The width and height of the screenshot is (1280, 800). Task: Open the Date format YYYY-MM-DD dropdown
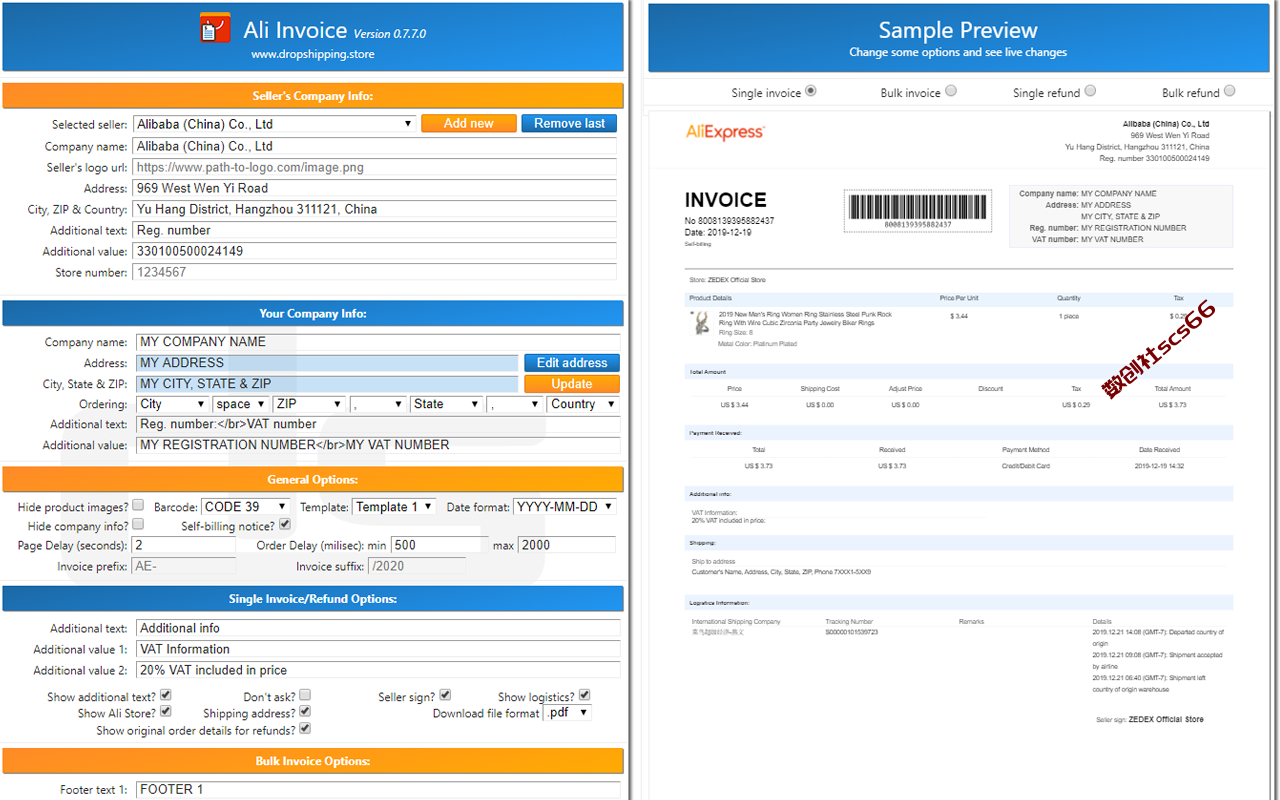pos(564,507)
